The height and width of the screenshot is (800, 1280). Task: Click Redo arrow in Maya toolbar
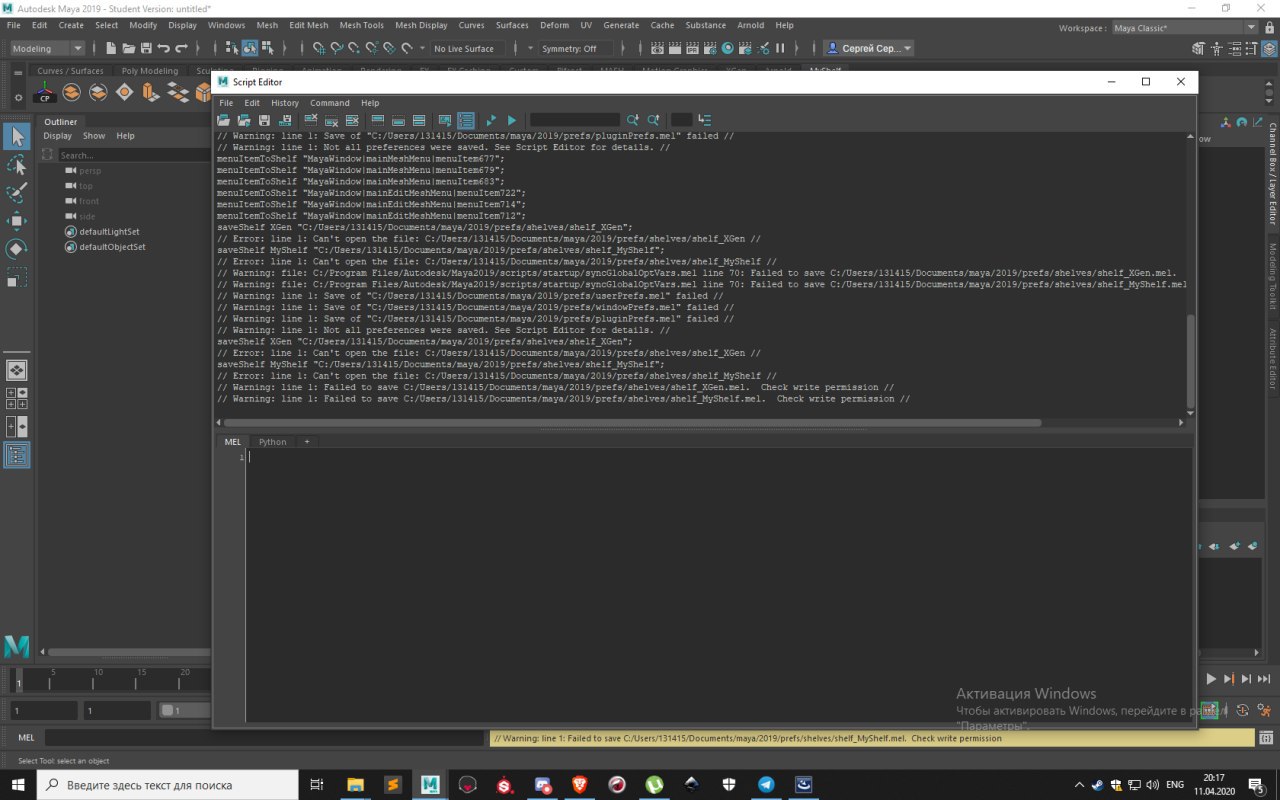[x=182, y=48]
